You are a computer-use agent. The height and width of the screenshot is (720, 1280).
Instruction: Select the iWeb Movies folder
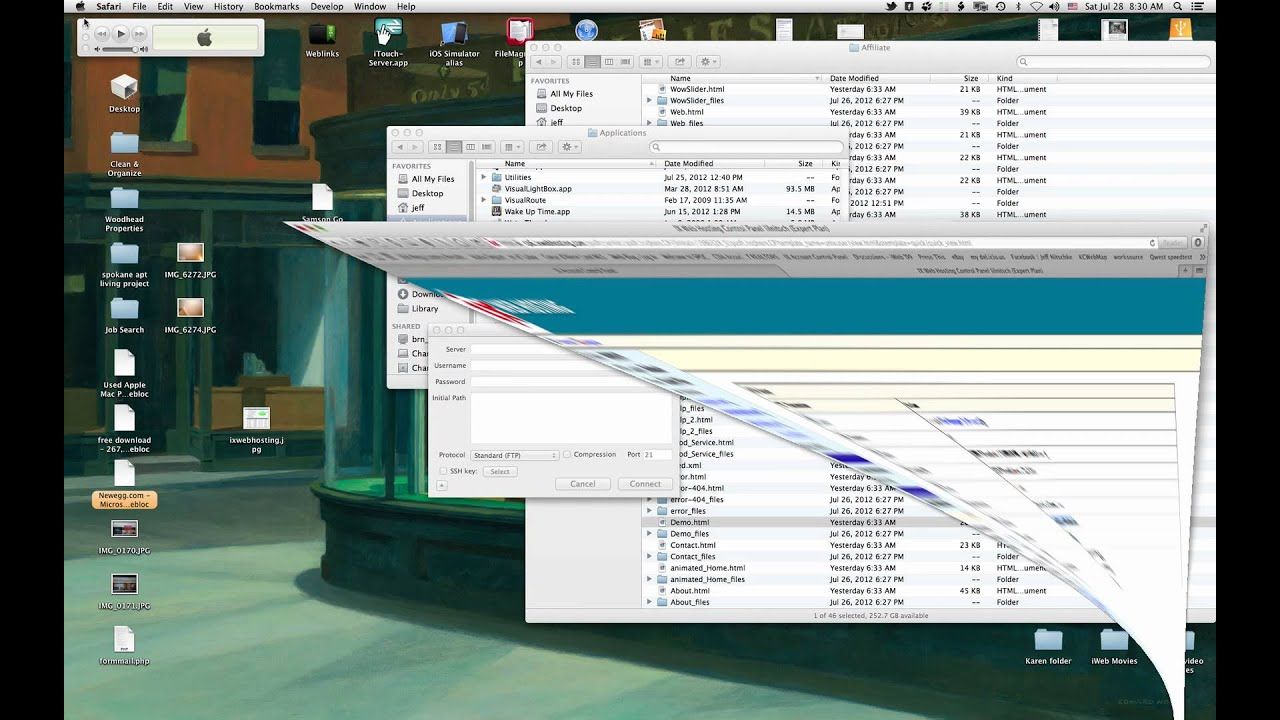point(1114,646)
